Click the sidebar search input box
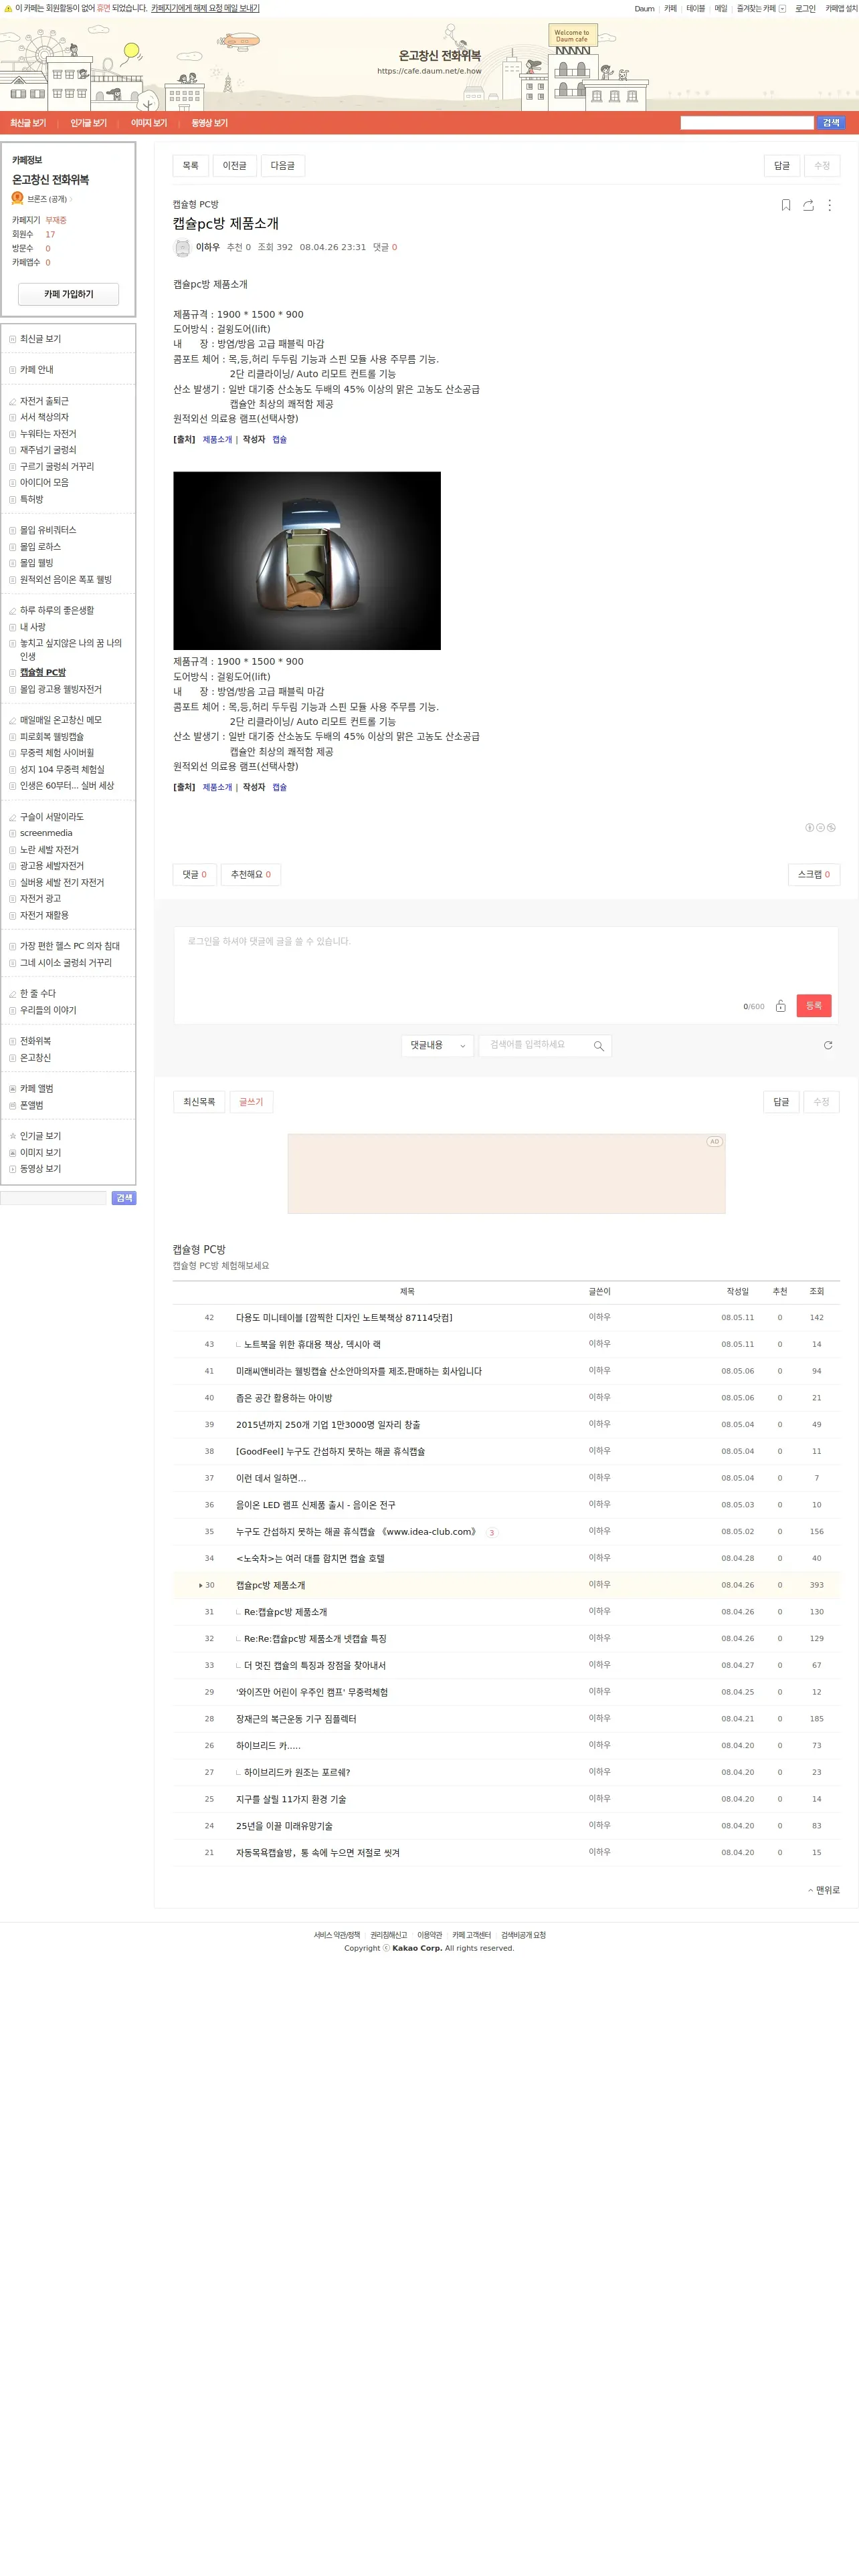 (x=54, y=1198)
